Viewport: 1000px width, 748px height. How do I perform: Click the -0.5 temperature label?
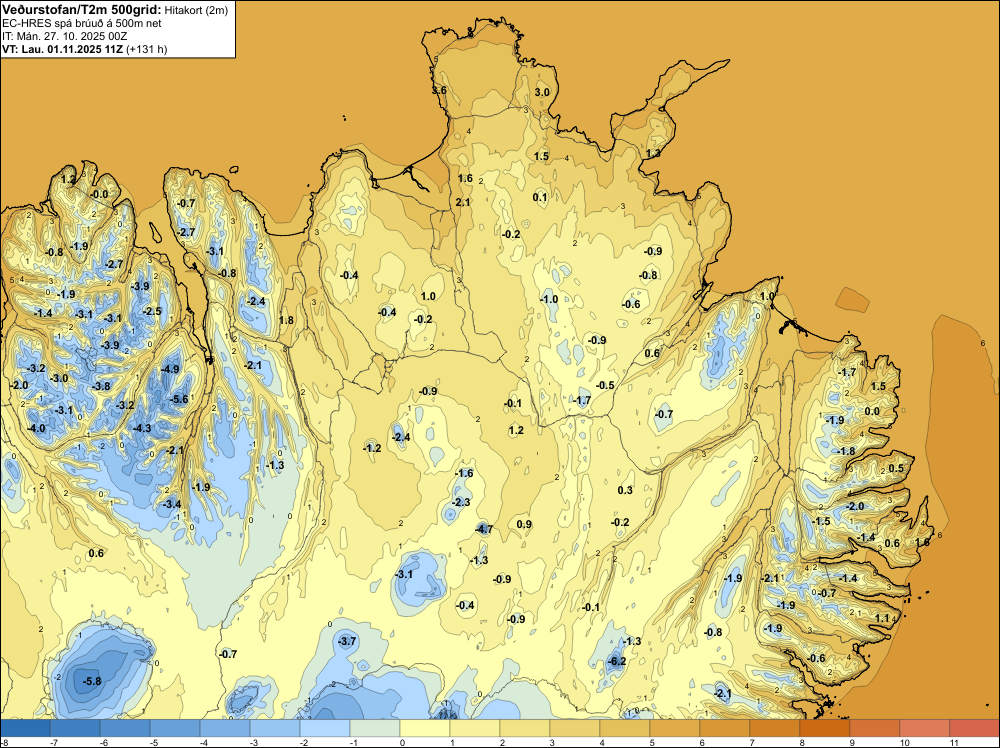click(605, 385)
